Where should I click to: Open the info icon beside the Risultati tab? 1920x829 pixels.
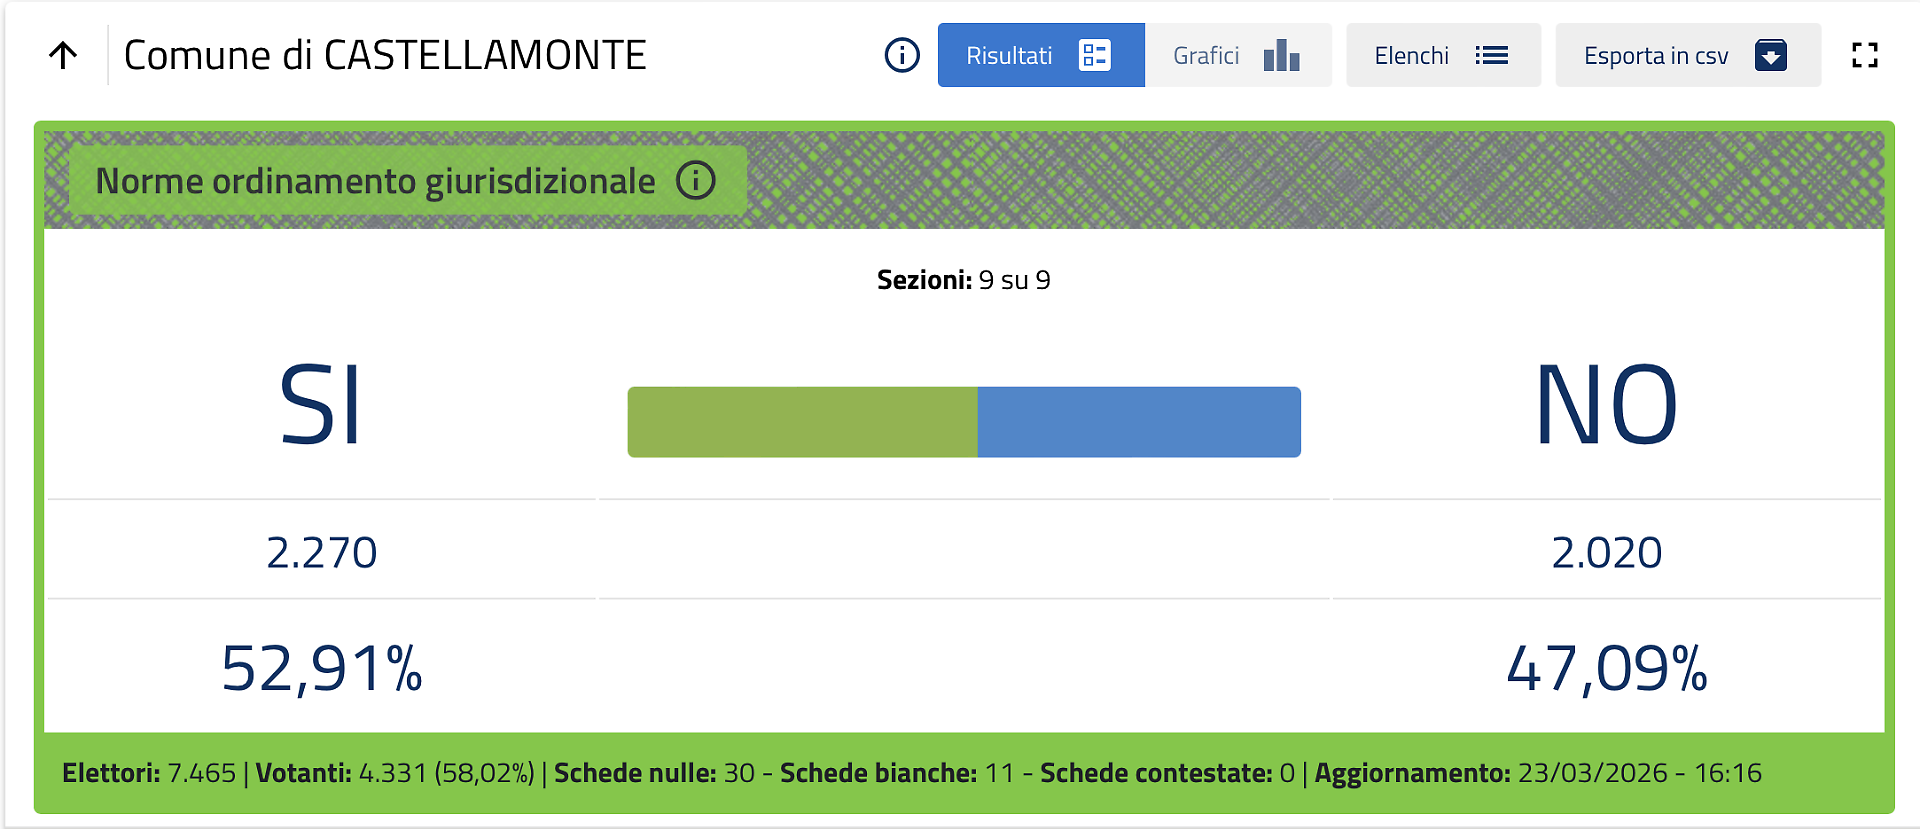(902, 55)
